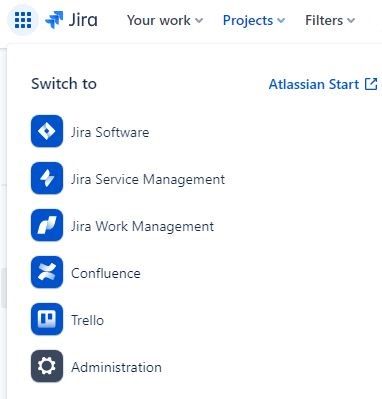Image resolution: width=382 pixels, height=399 pixels.
Task: Click the Trello icon
Action: tap(47, 319)
